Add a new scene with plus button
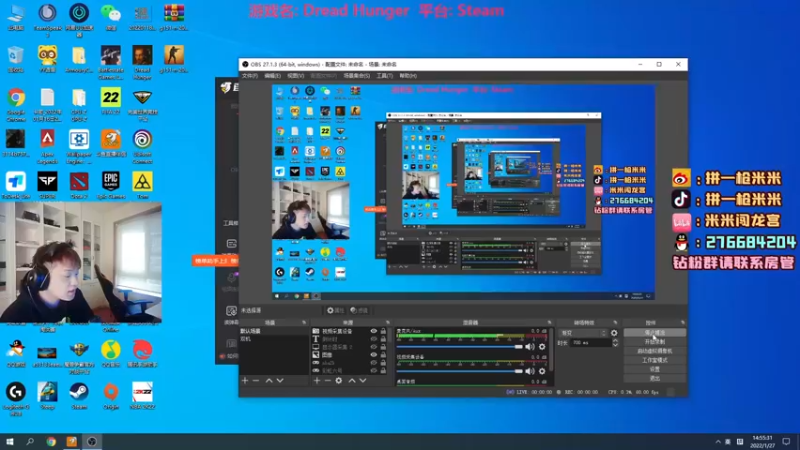This screenshot has width=800, height=450. pyautogui.click(x=245, y=381)
